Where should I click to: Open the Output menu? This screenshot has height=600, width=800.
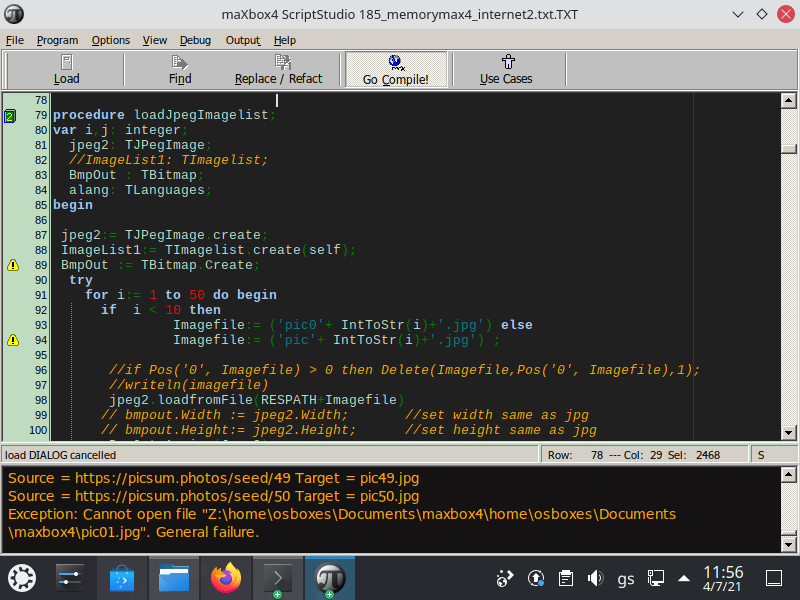pos(243,40)
